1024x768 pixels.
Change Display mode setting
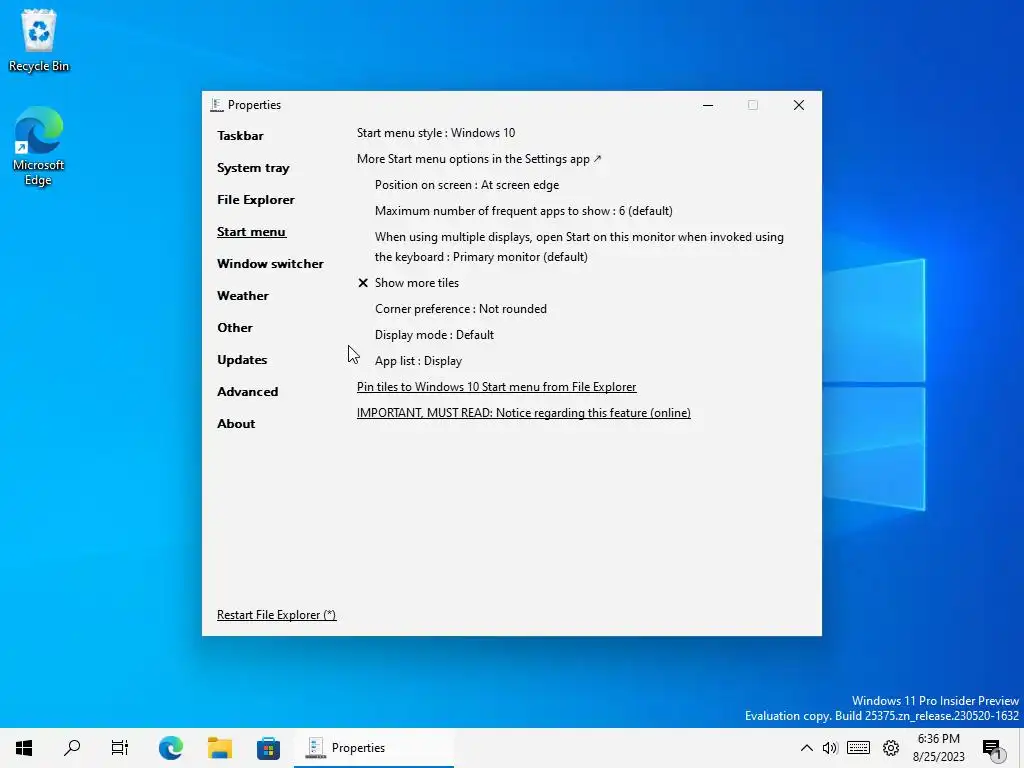coord(434,335)
